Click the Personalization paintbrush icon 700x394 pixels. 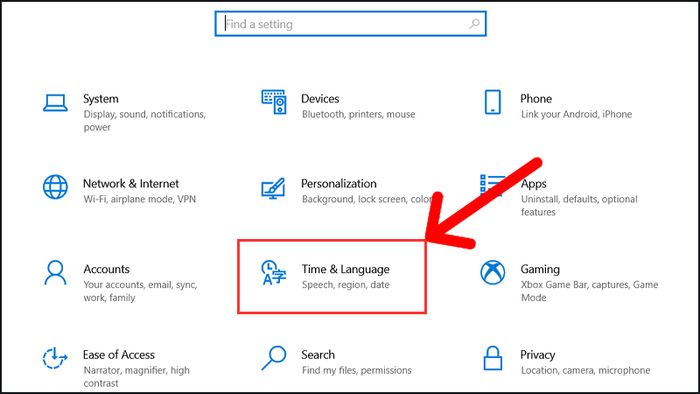(273, 188)
